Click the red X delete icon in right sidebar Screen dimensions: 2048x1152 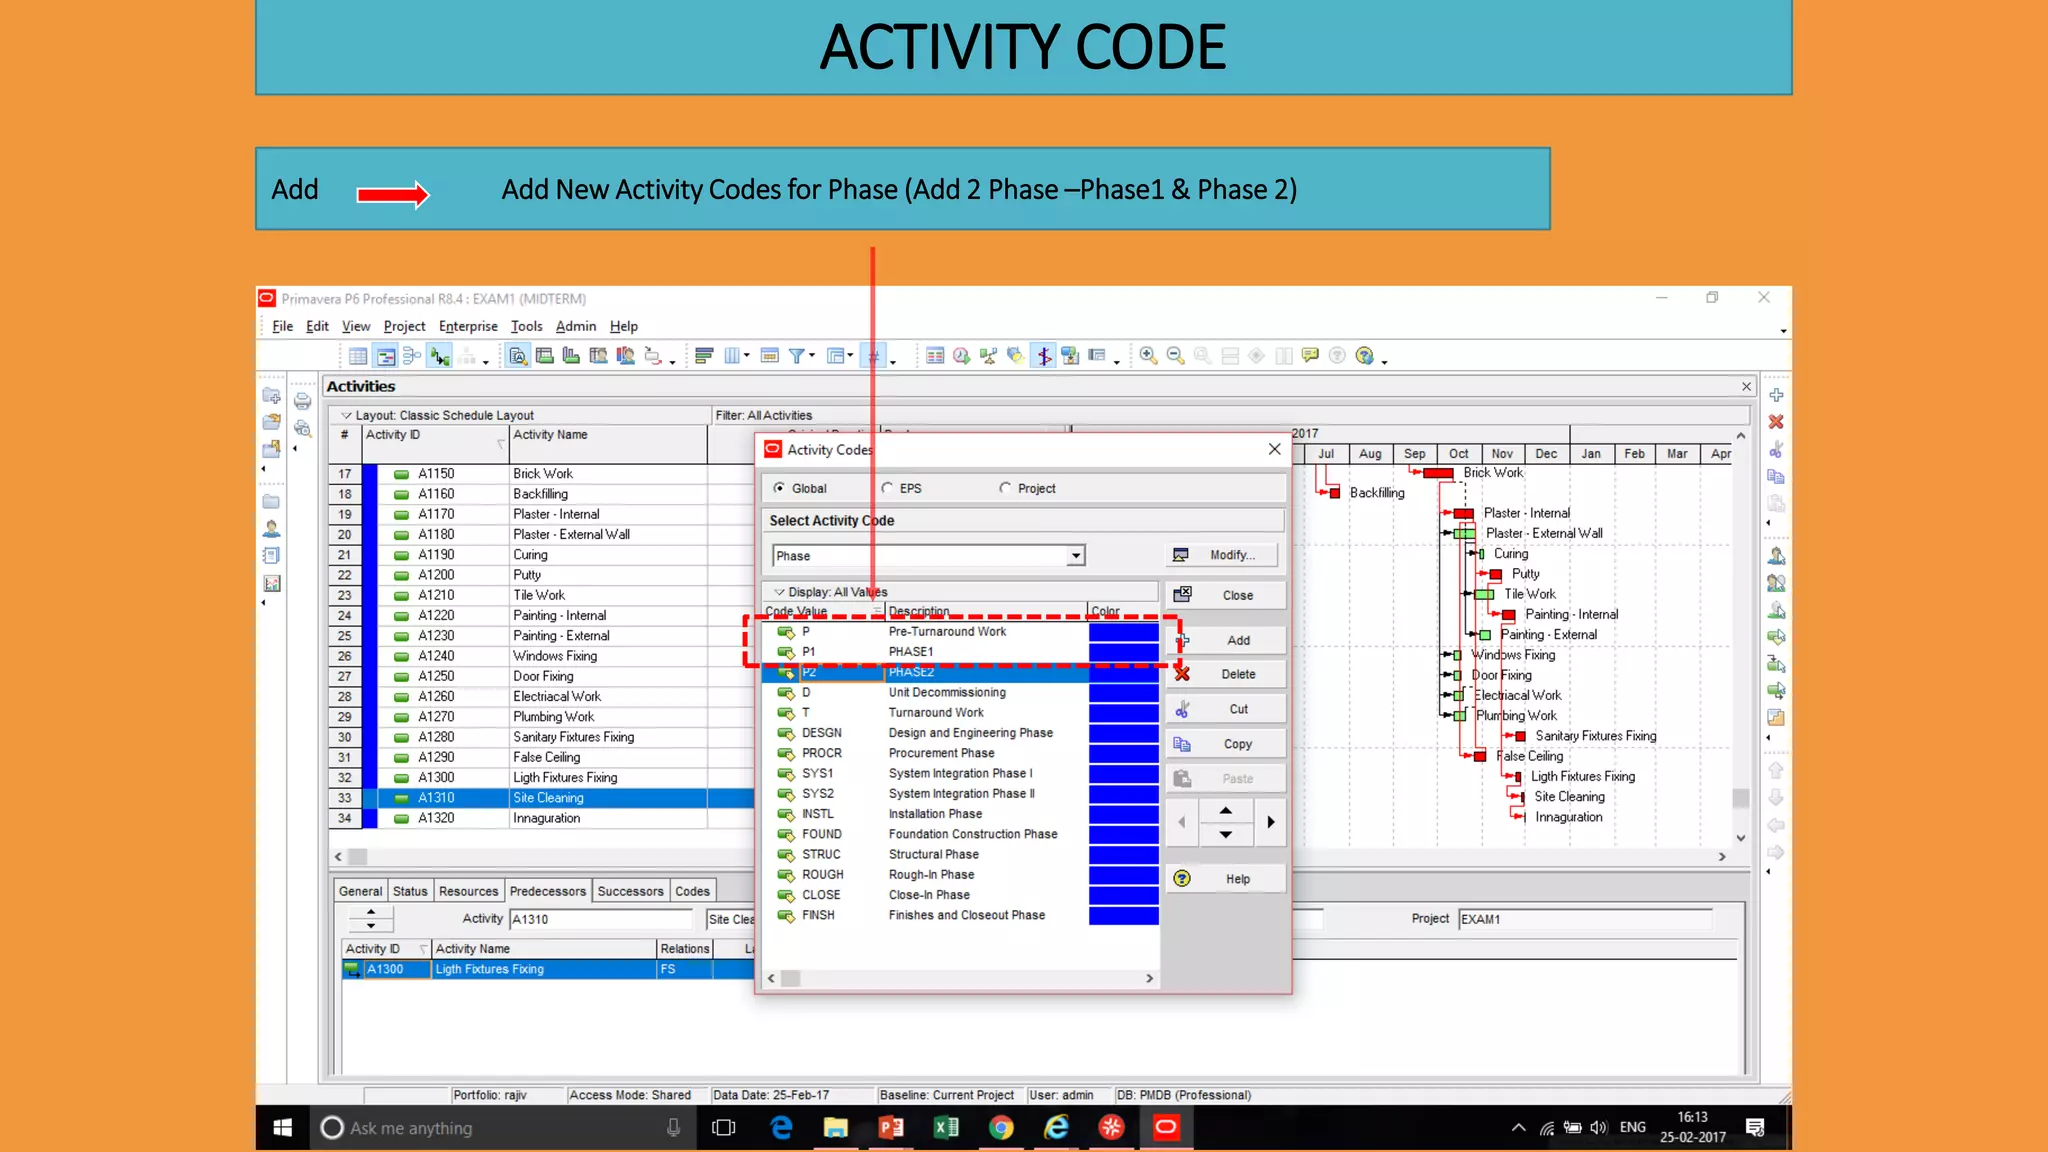click(x=1776, y=422)
